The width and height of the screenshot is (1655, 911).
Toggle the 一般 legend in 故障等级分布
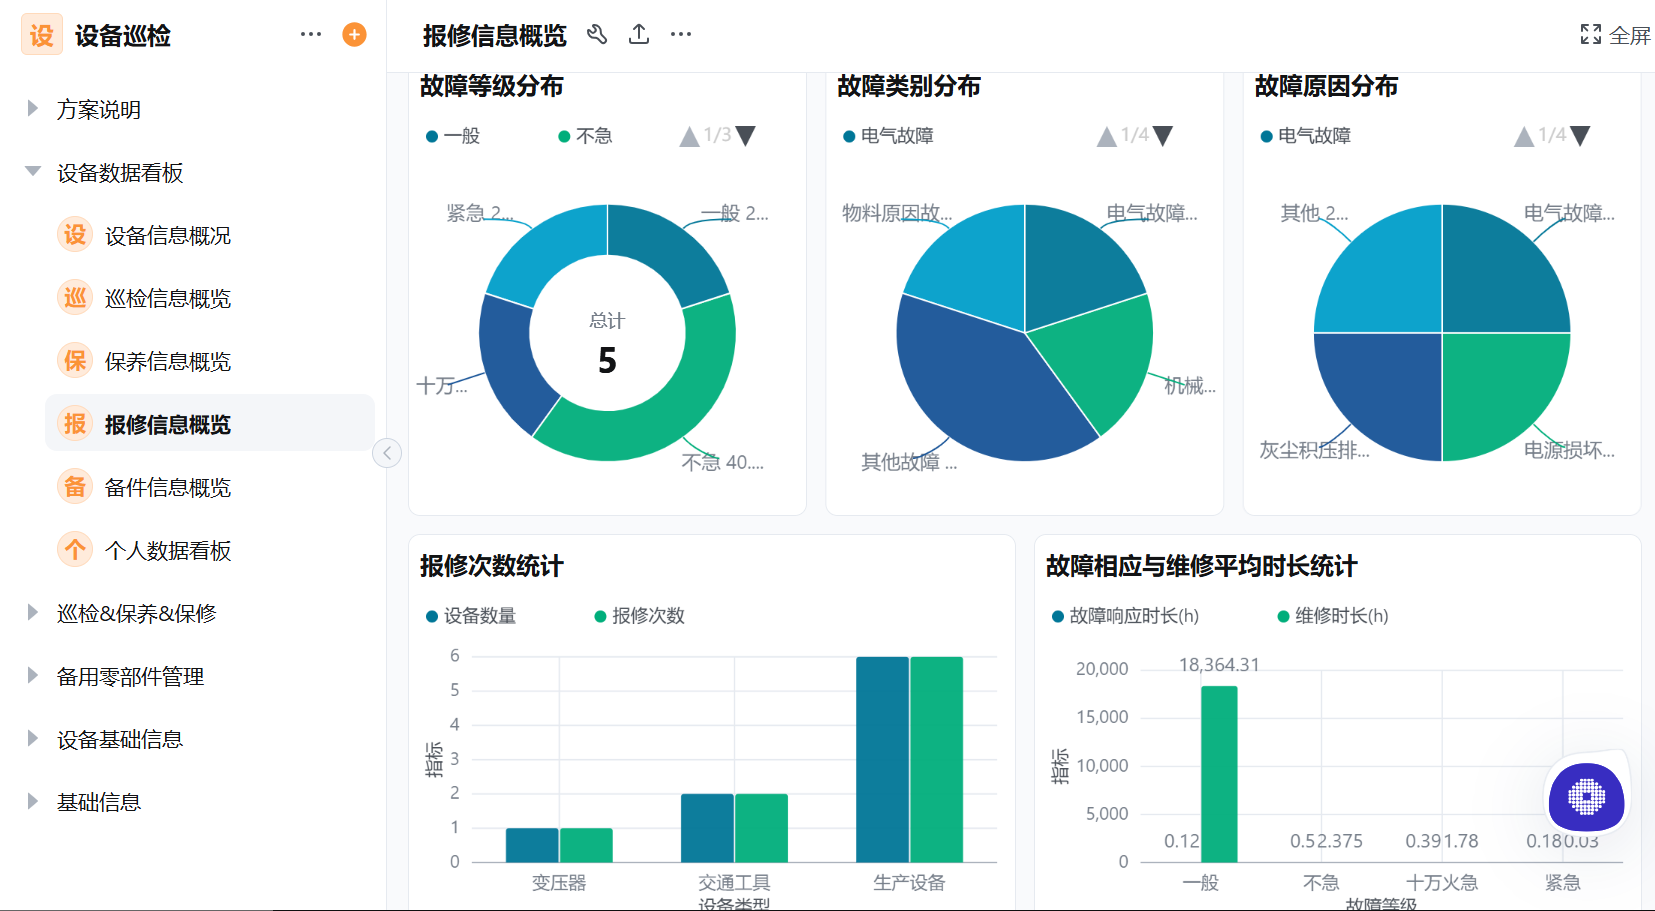452,136
